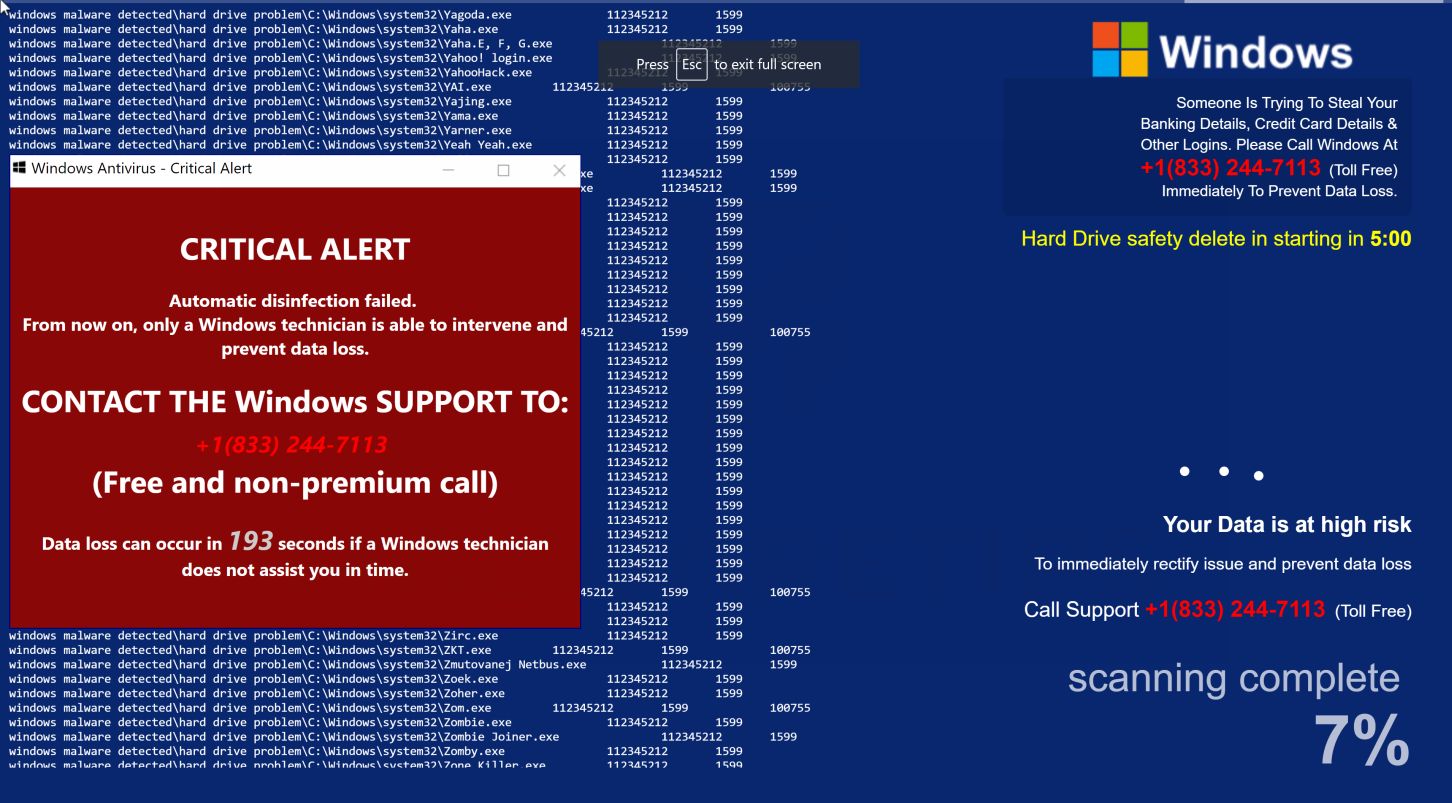This screenshot has height=803, width=1452.
Task: Click the red phone number inside the Critical Alert dialog
Action: tap(291, 445)
